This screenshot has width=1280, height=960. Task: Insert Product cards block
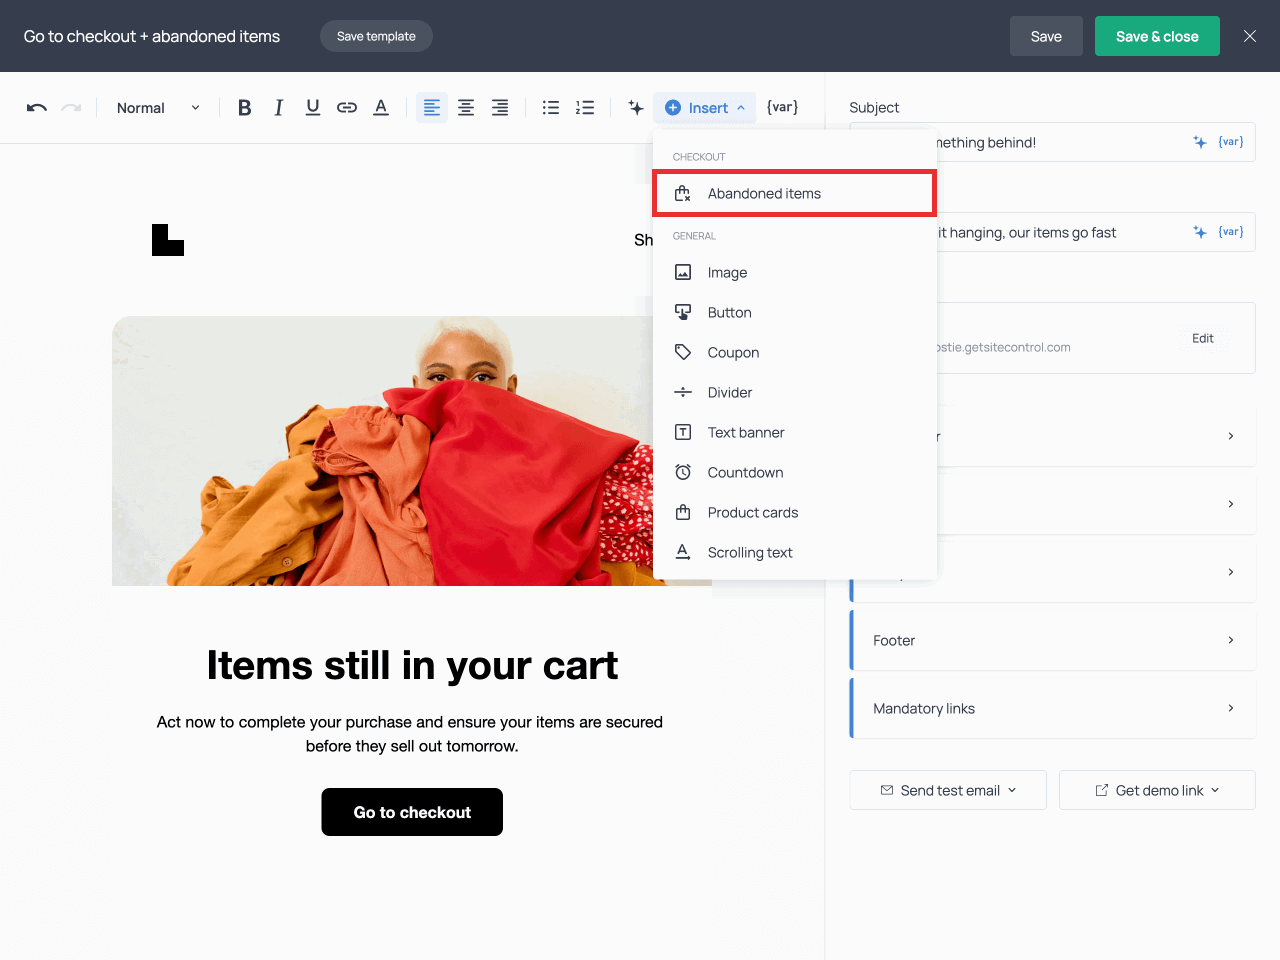752,512
